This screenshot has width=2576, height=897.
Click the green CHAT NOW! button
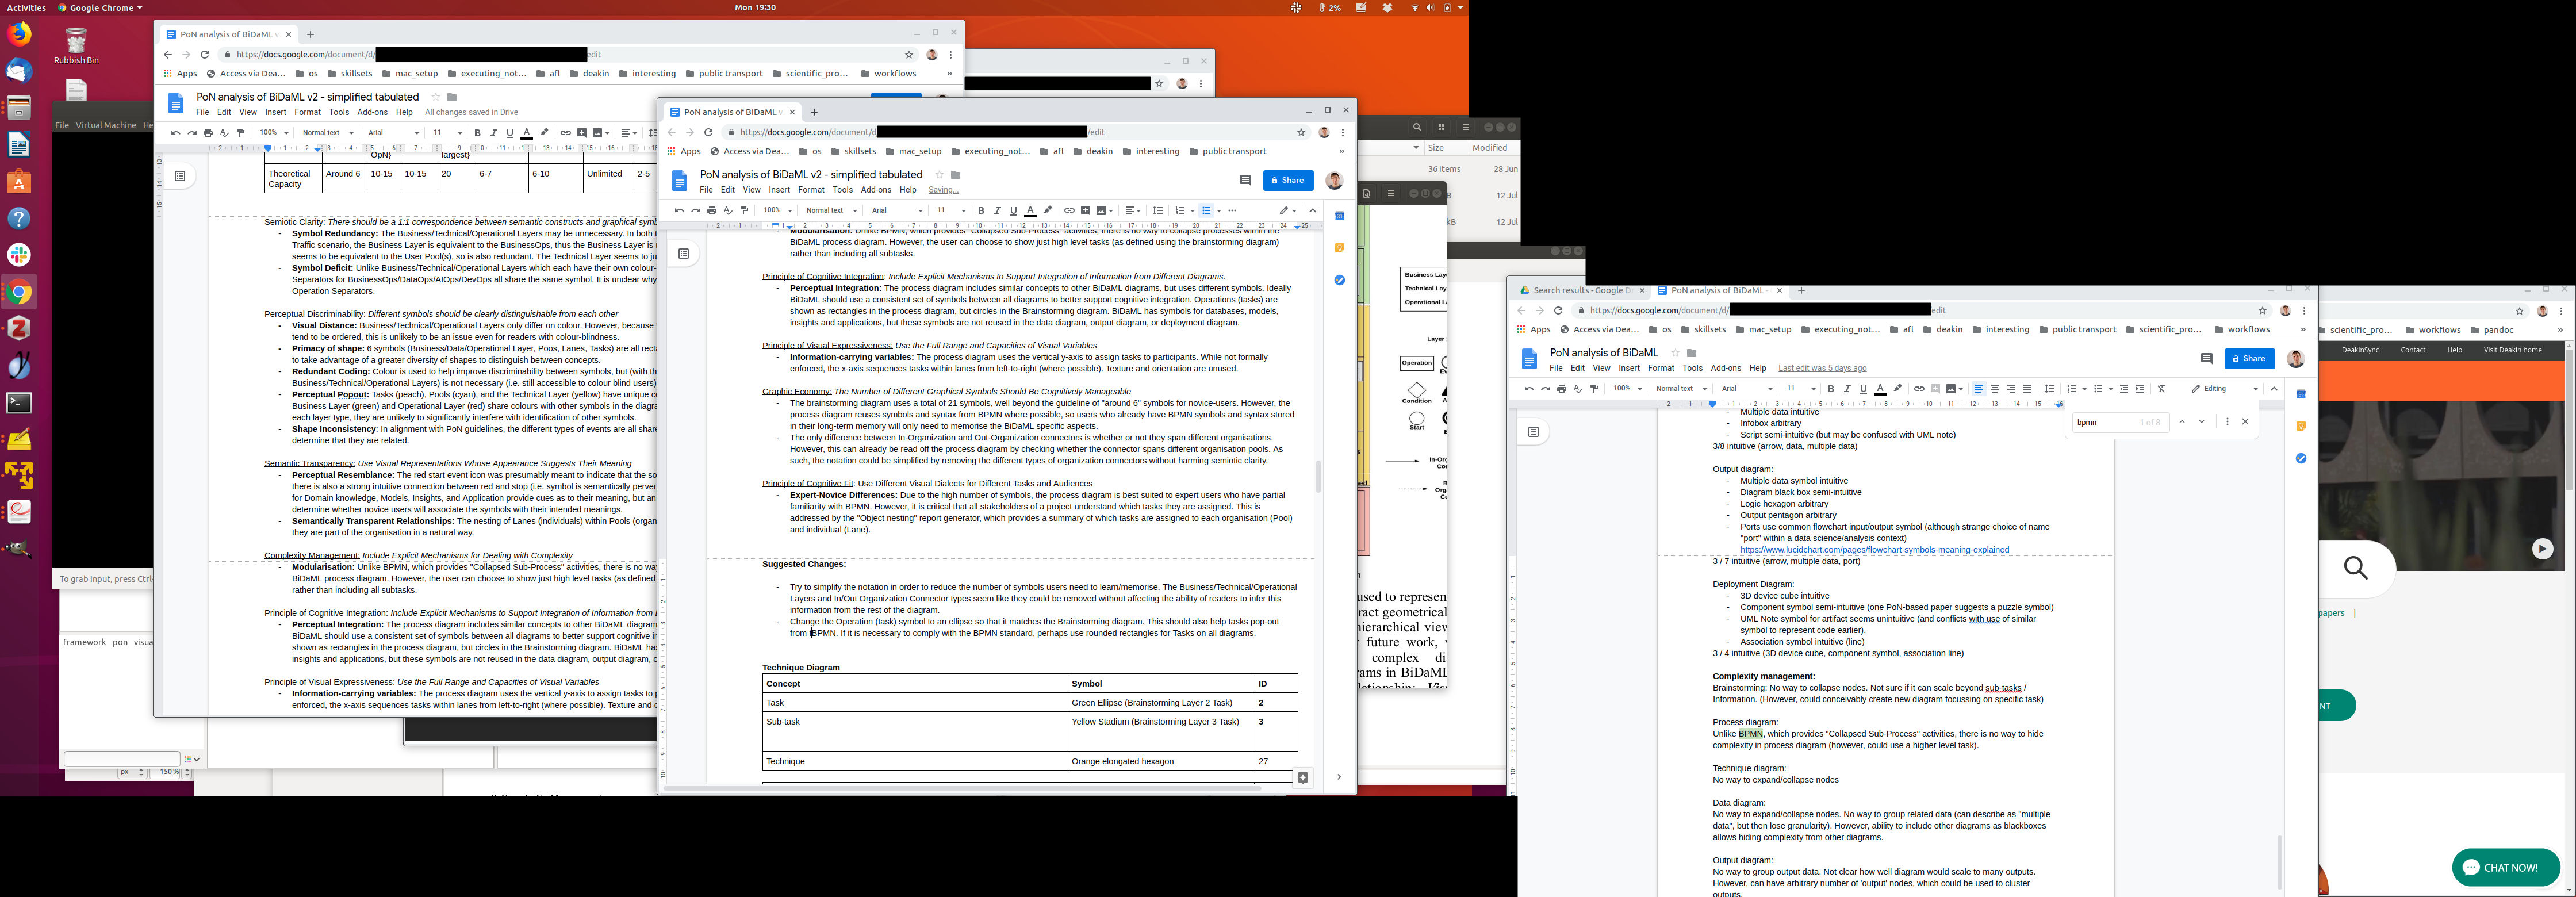point(2505,867)
